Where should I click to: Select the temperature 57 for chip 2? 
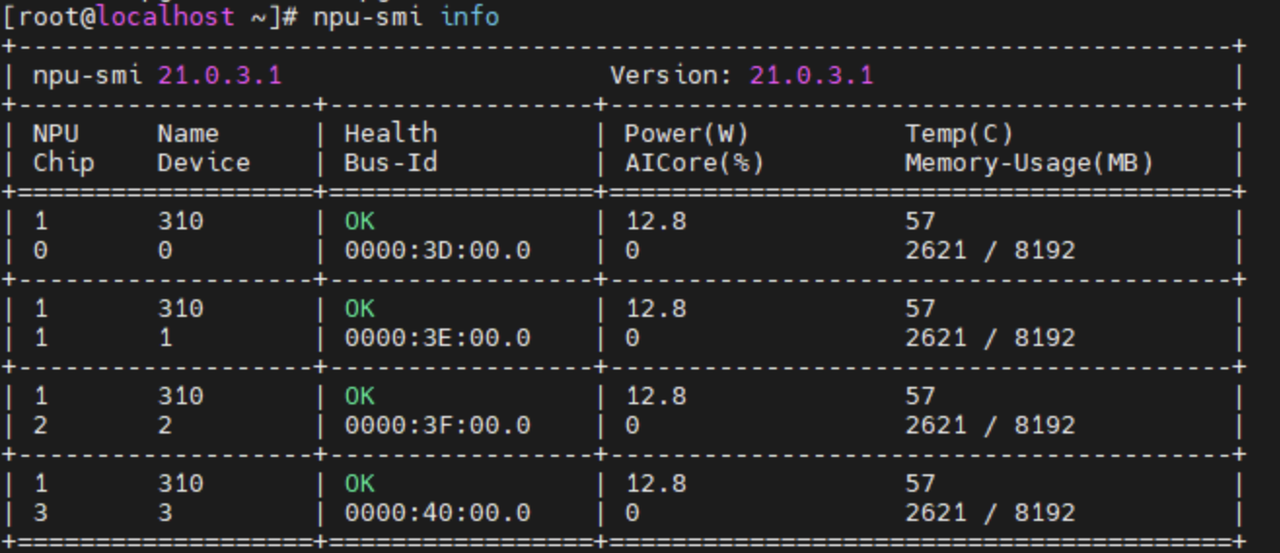pos(920,397)
